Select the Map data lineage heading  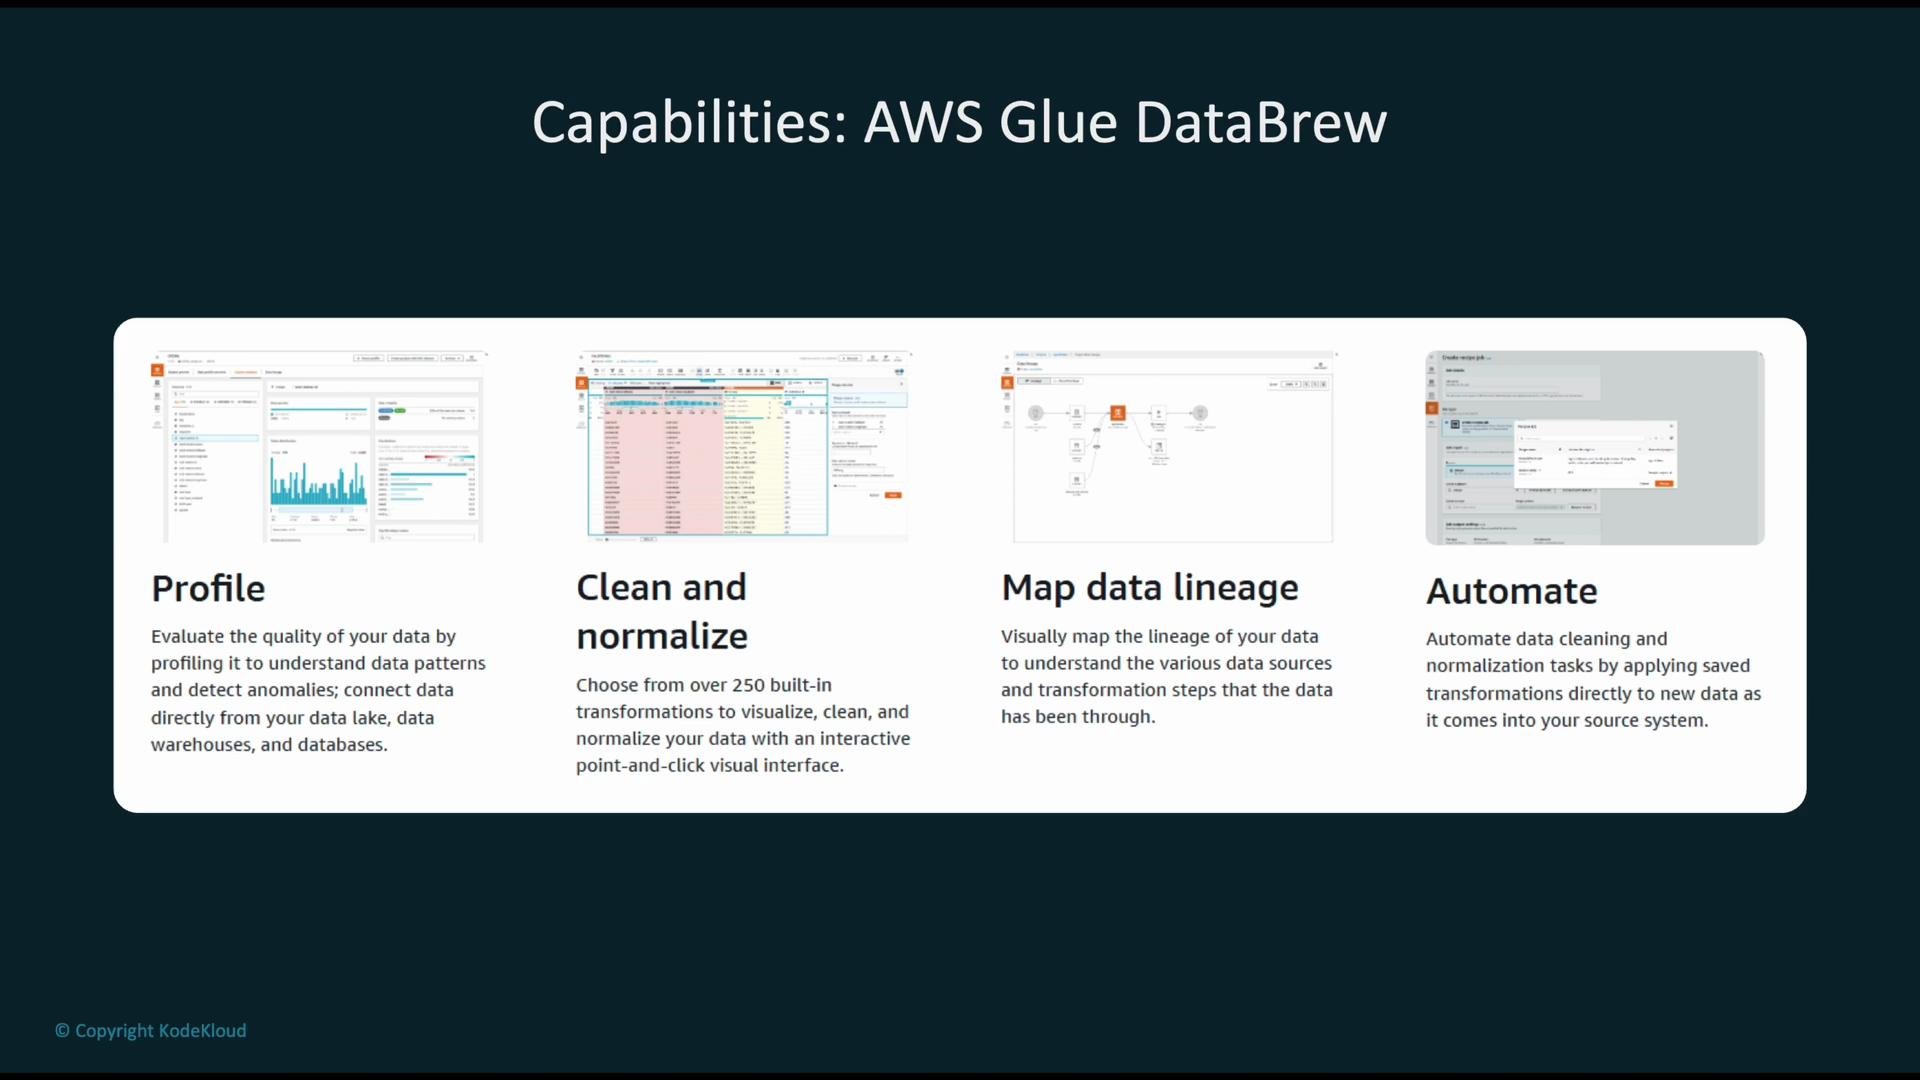coord(1150,589)
